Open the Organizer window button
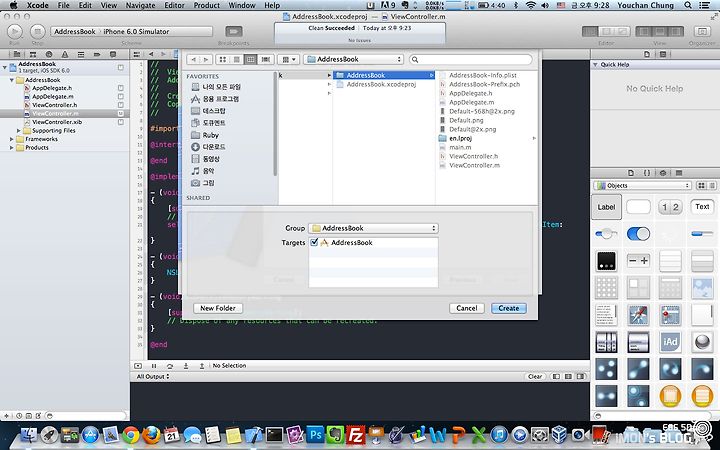 point(702,31)
